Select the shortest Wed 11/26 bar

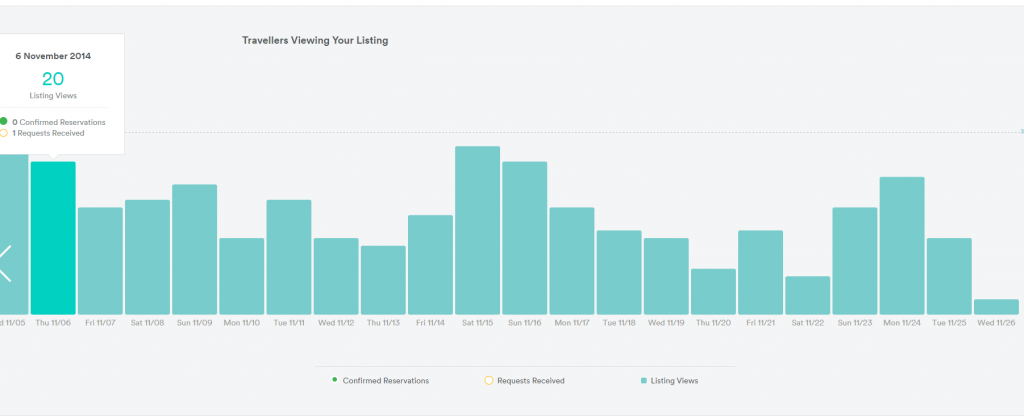996,307
